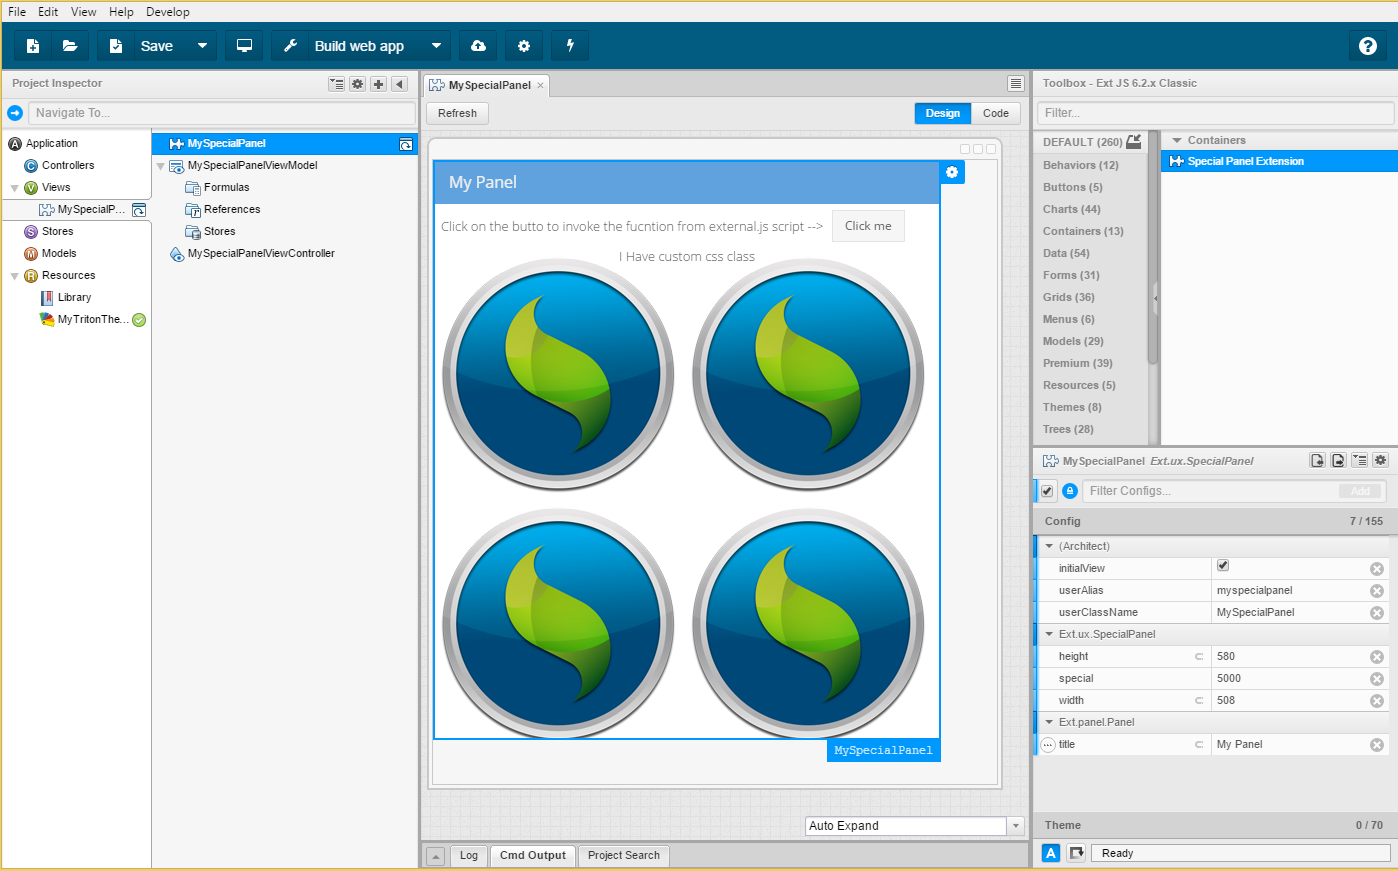
Task: Click the cloud upload publish icon
Action: pos(478,46)
